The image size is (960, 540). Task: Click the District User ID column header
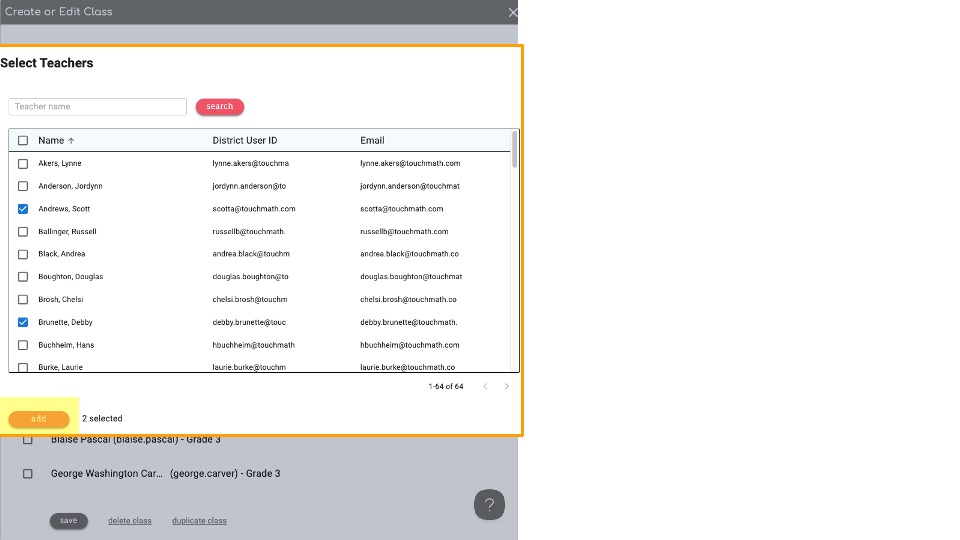tap(245, 141)
